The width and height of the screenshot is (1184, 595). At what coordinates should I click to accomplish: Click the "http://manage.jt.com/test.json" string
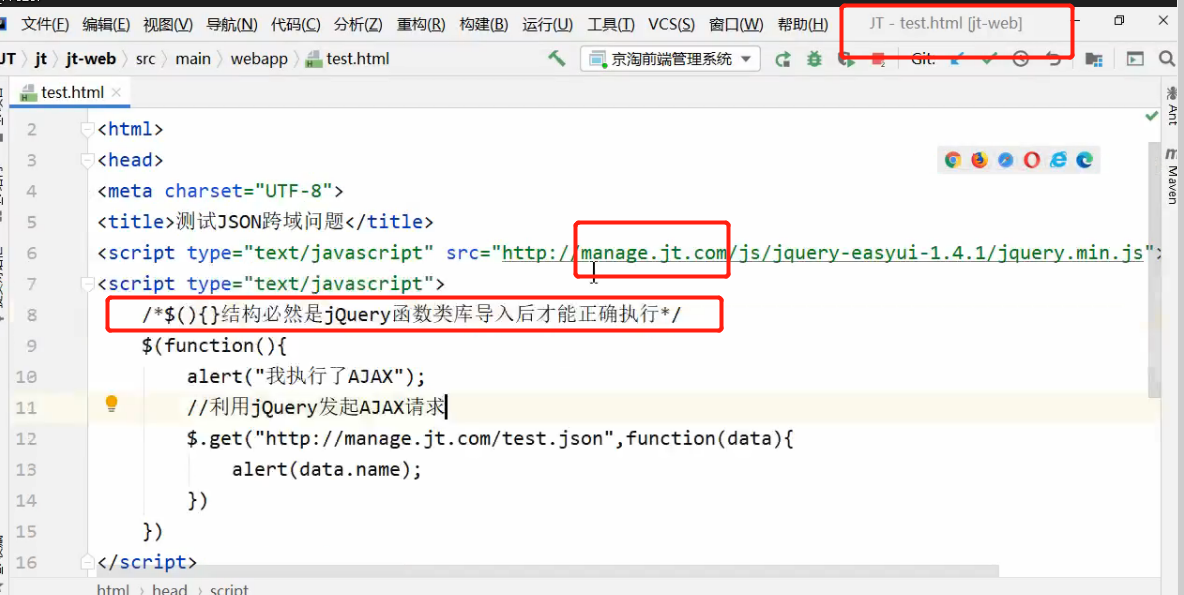click(x=434, y=439)
